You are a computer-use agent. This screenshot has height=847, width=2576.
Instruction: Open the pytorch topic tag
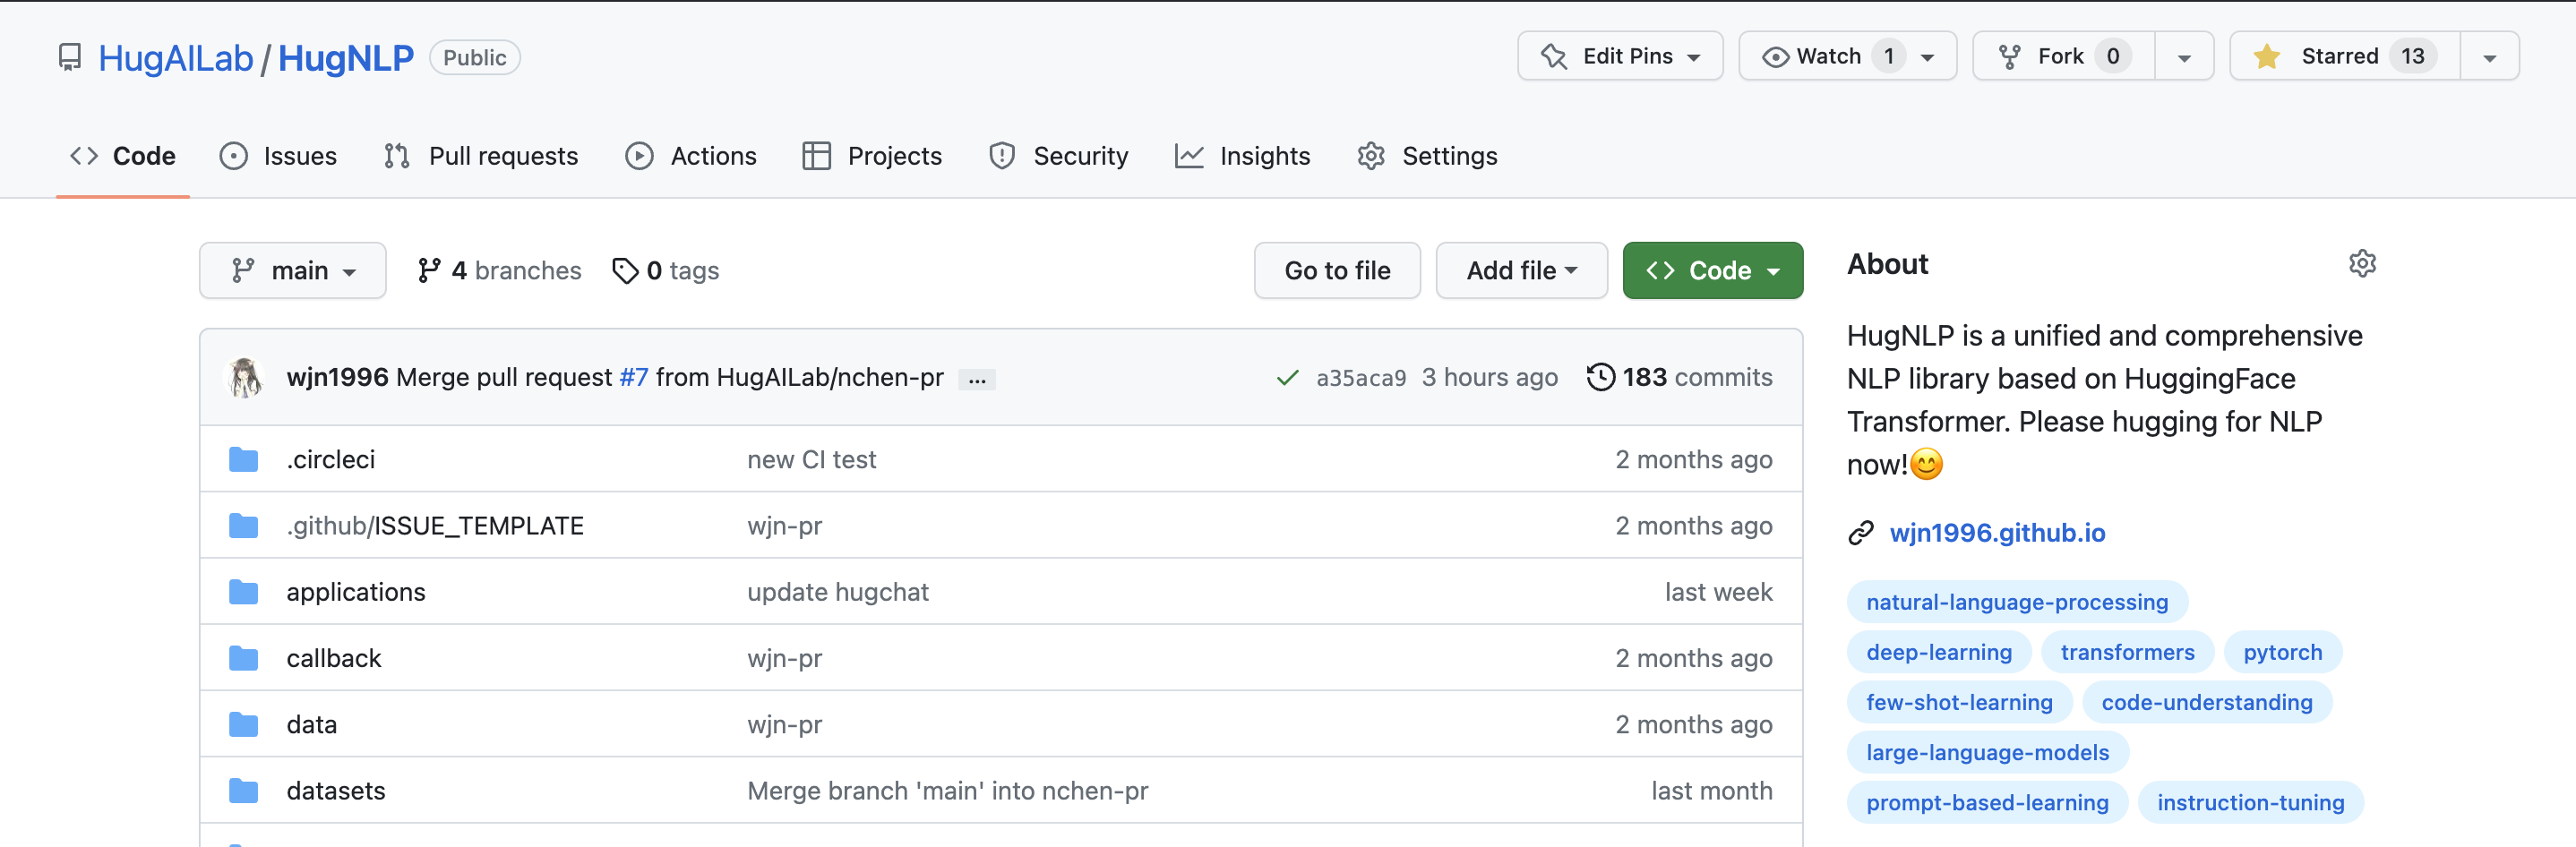2281,652
